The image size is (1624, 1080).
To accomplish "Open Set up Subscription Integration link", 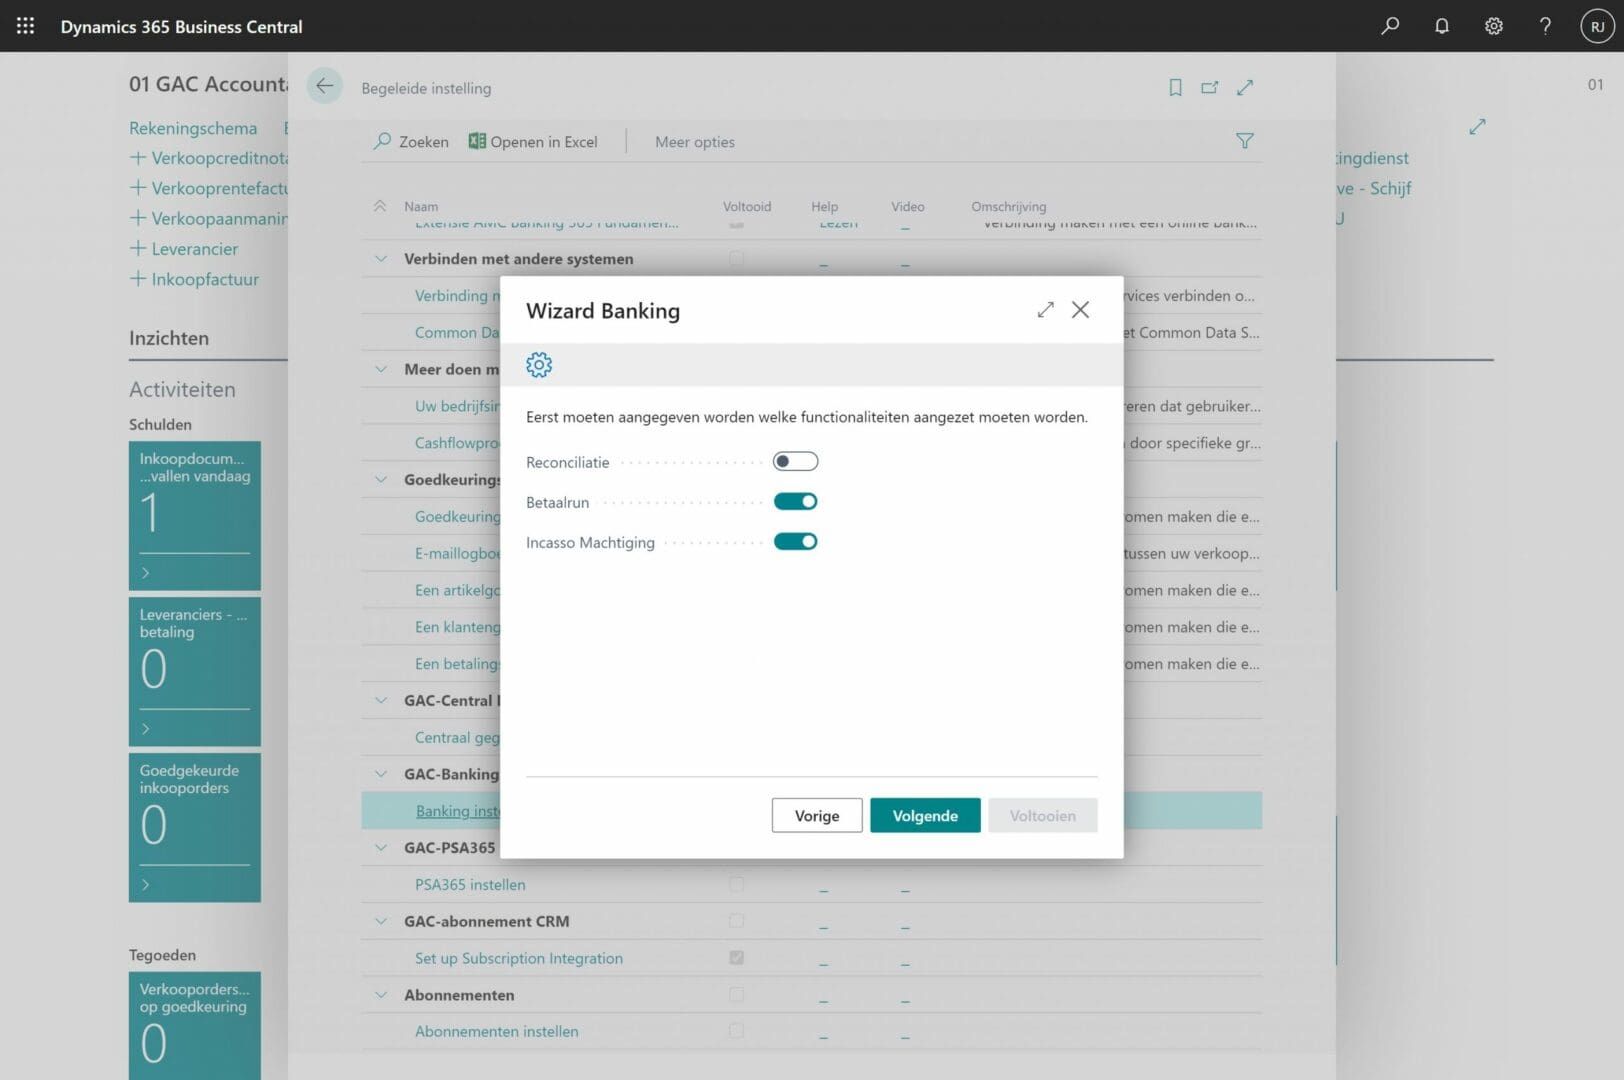I will (519, 958).
